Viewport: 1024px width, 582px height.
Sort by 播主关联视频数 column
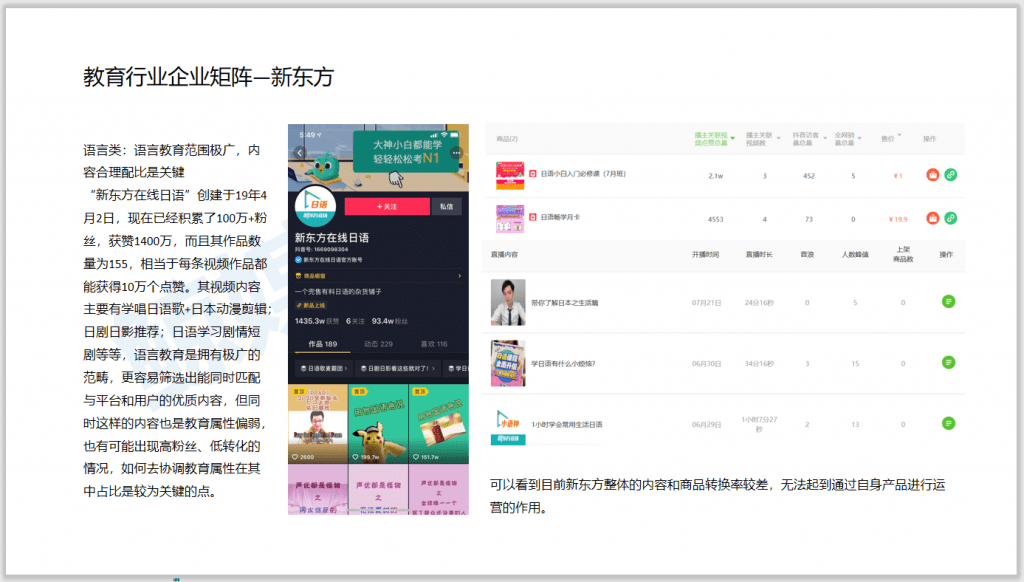click(x=763, y=138)
